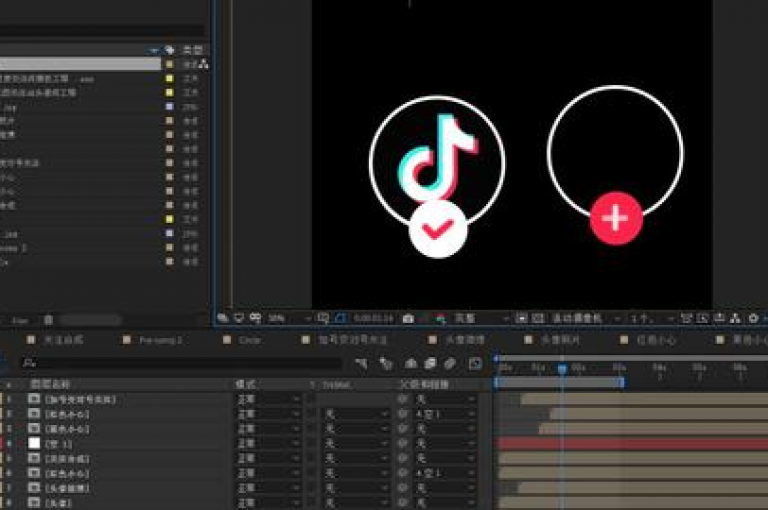Click the 0:00:01:14 timecode in viewer bar
Viewport: 768px width, 510px height.
pyautogui.click(x=373, y=318)
